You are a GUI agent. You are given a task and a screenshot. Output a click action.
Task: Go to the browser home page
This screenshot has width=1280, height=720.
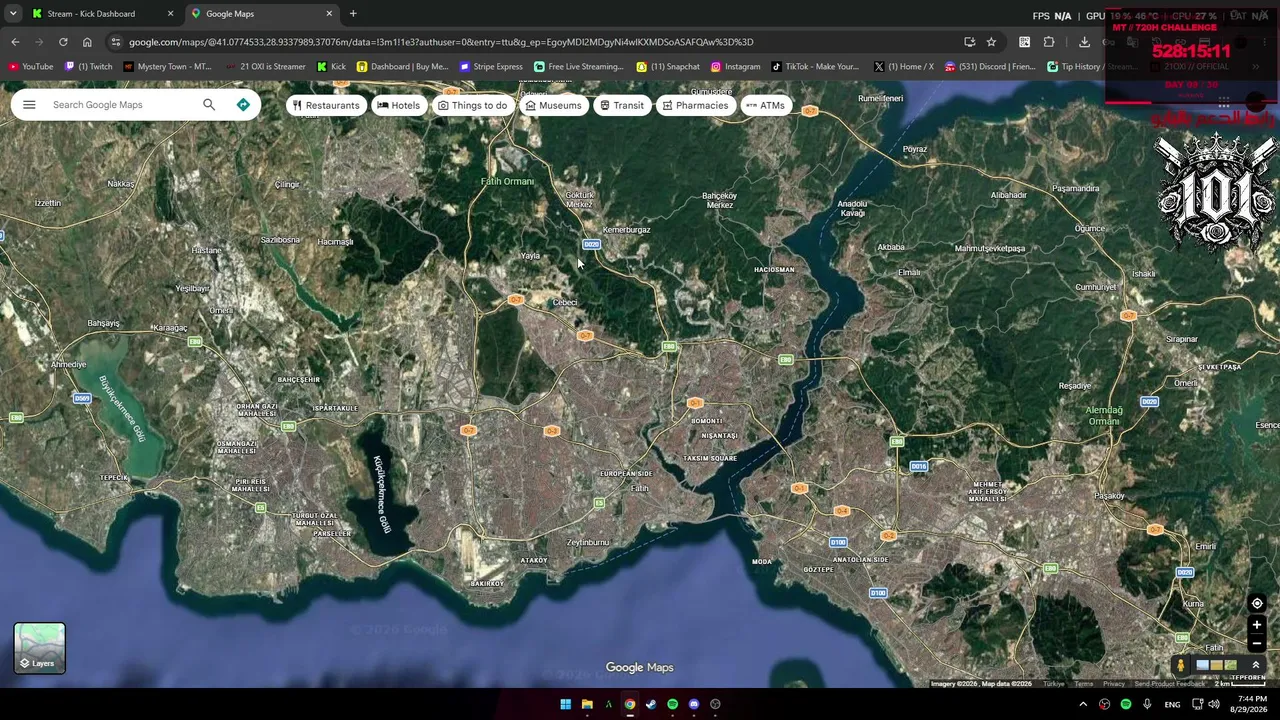87,42
